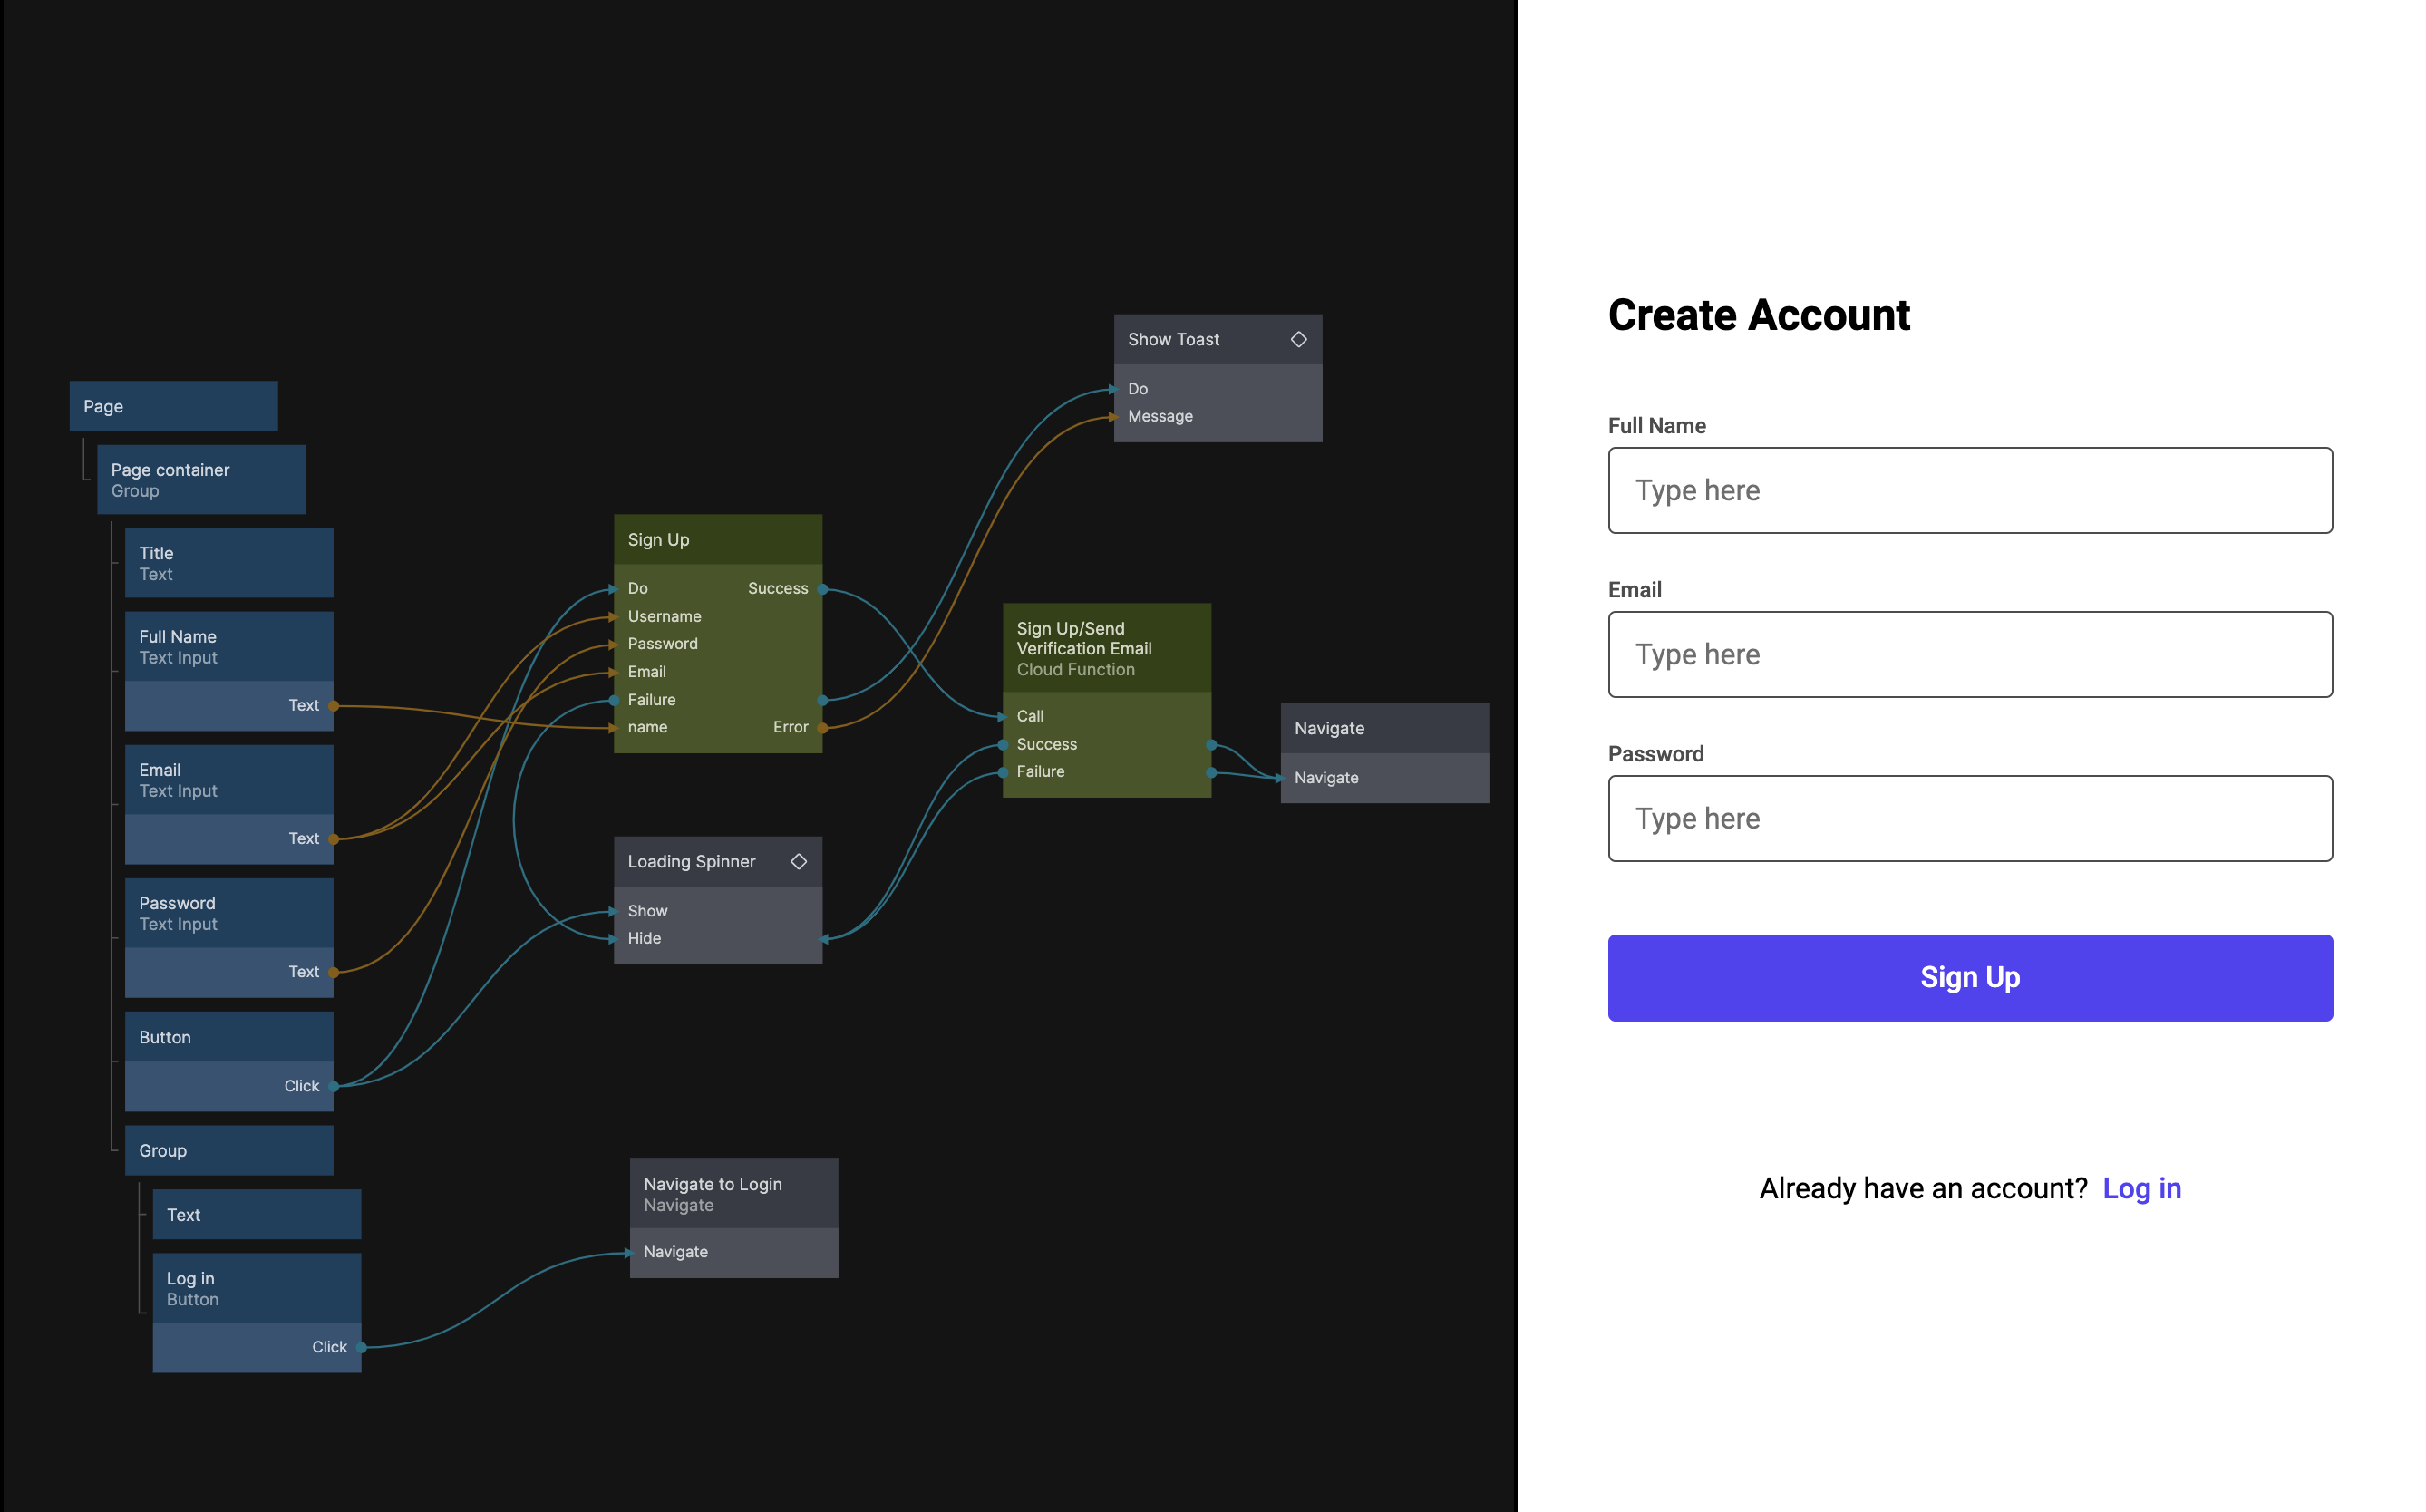Viewport: 2426px width, 1512px height.
Task: Focus the Full Name input field
Action: (x=1969, y=490)
